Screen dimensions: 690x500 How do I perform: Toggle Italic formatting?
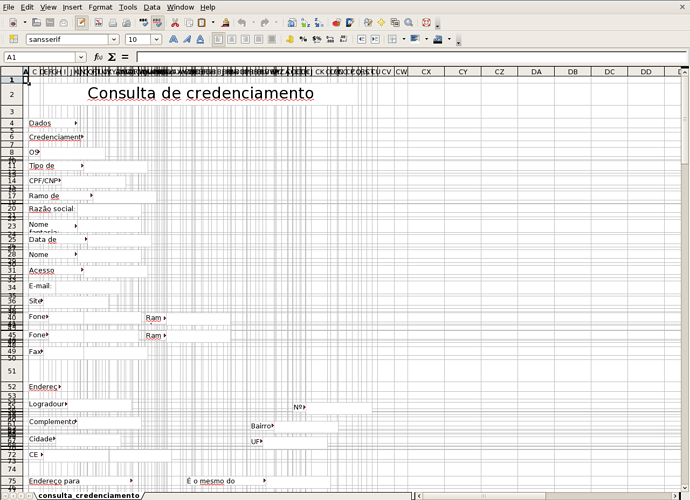click(187, 39)
